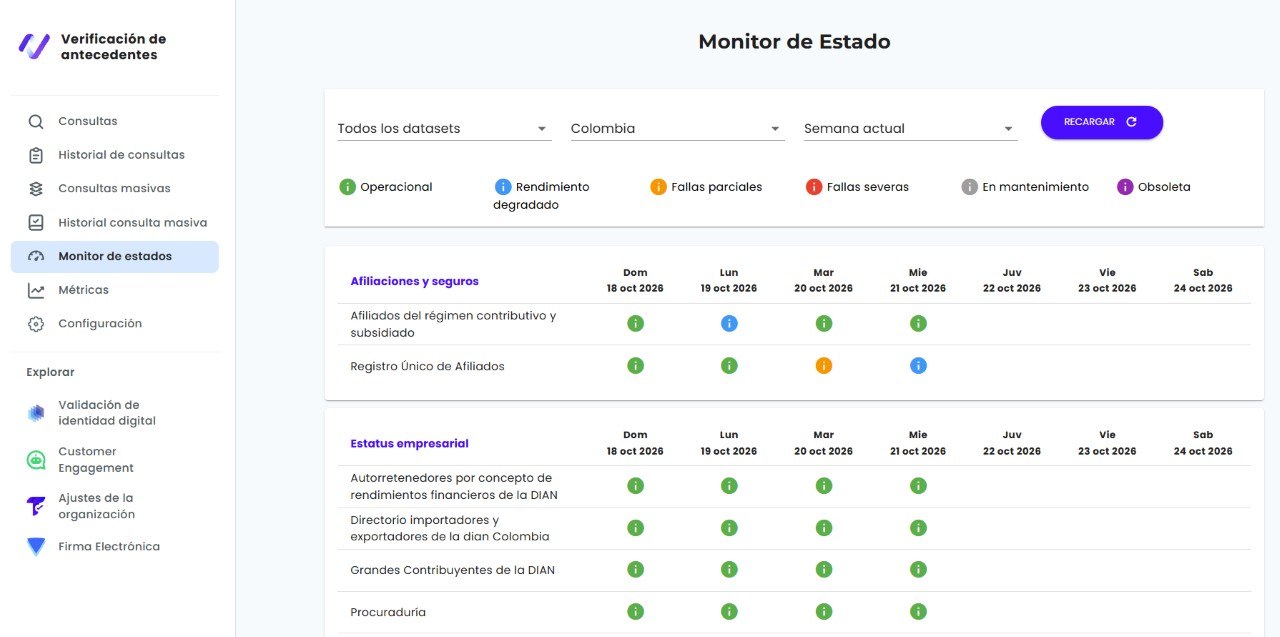The height and width of the screenshot is (637, 1280).
Task: Open the Todos los datasets dropdown
Action: tap(444, 129)
